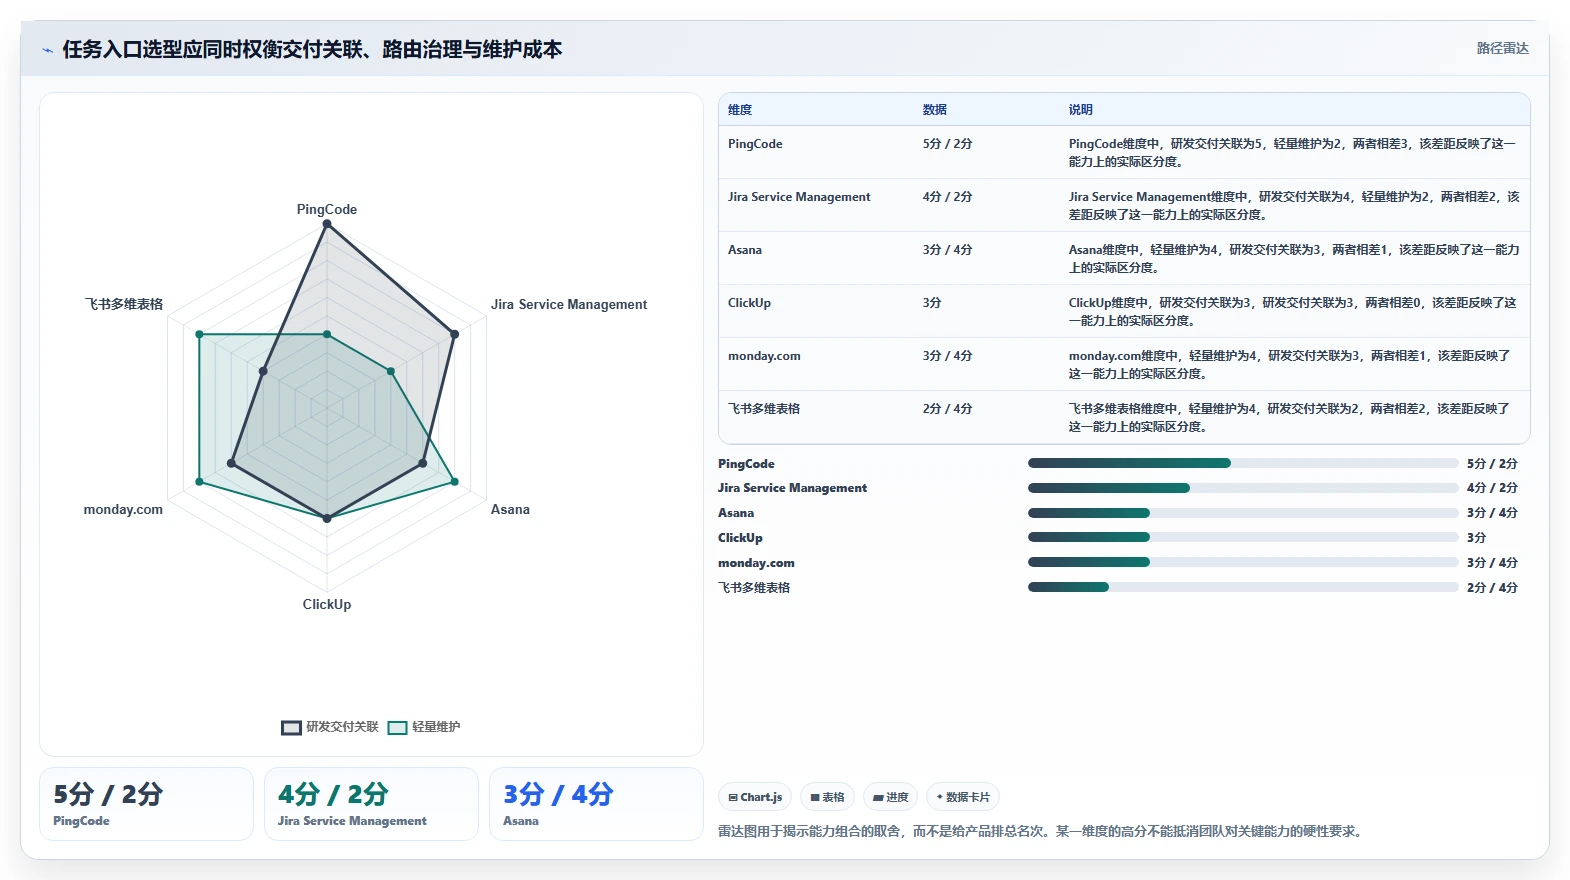Click the 3分 / 4分 Asana summary card

pos(596,804)
